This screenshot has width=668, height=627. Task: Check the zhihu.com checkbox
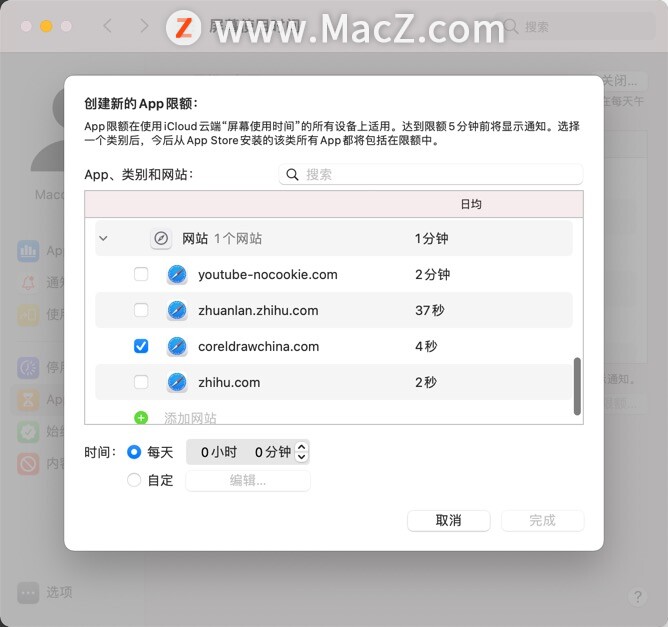(x=141, y=382)
